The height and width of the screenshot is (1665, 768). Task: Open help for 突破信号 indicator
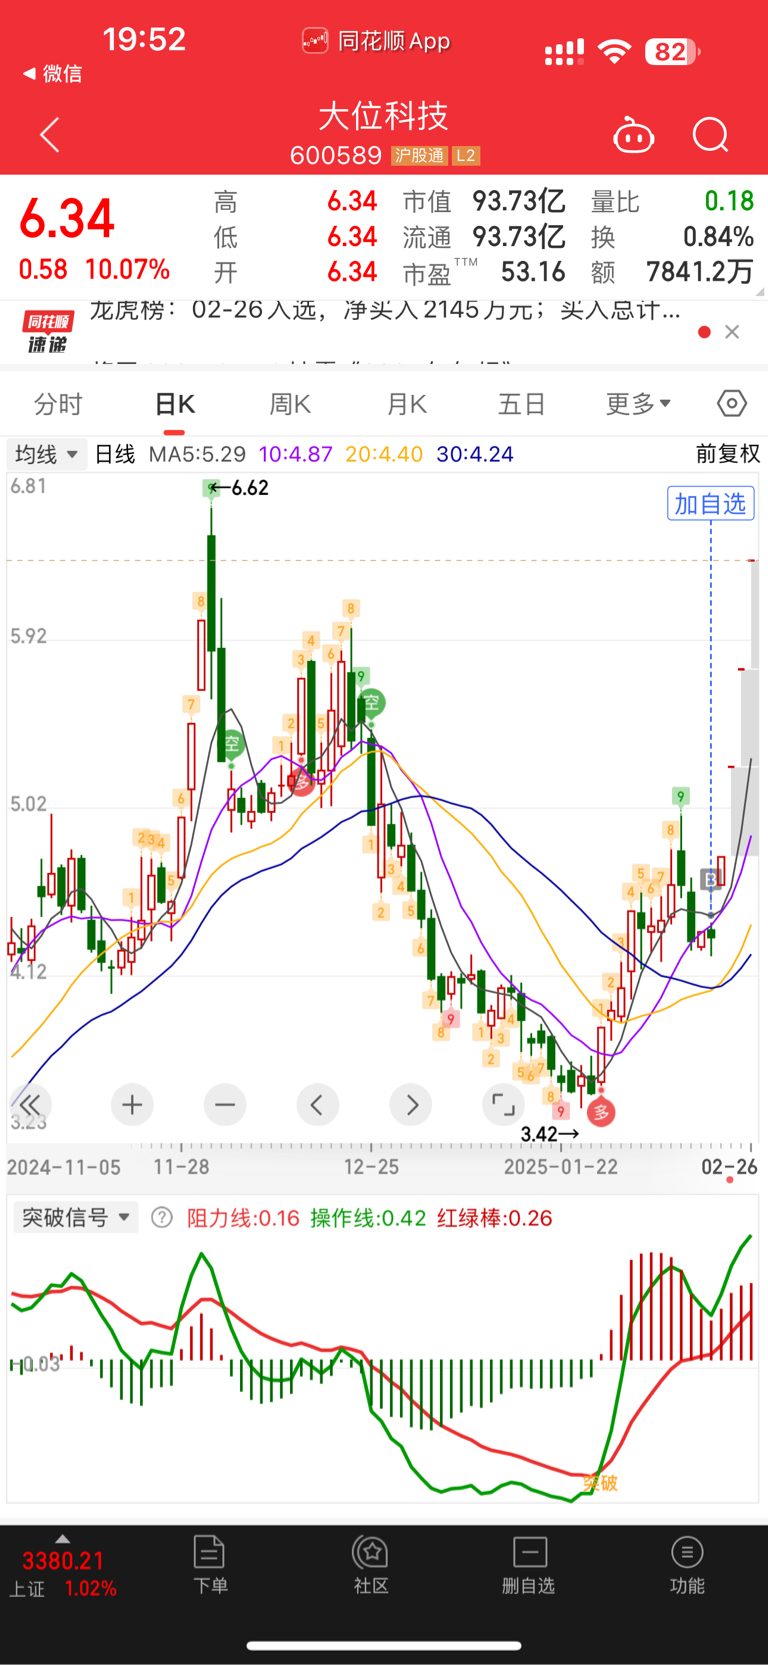click(x=162, y=1218)
